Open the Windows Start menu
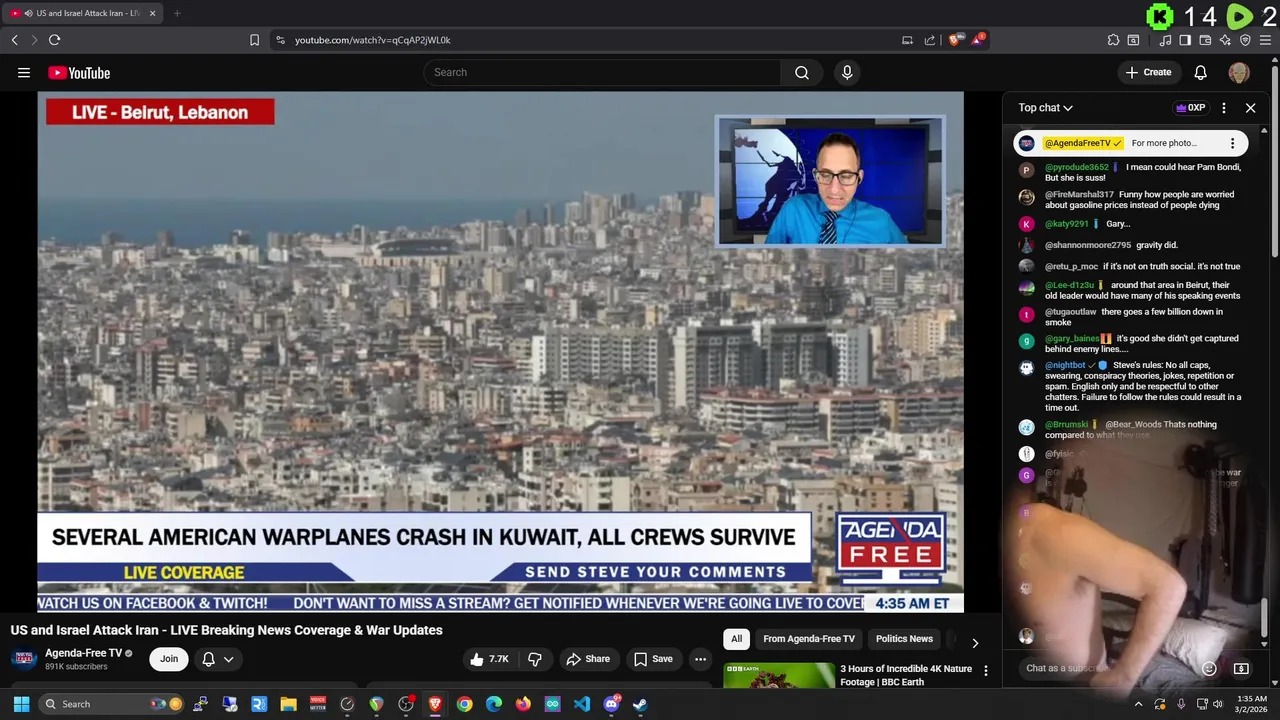This screenshot has width=1280, height=720. [21, 704]
